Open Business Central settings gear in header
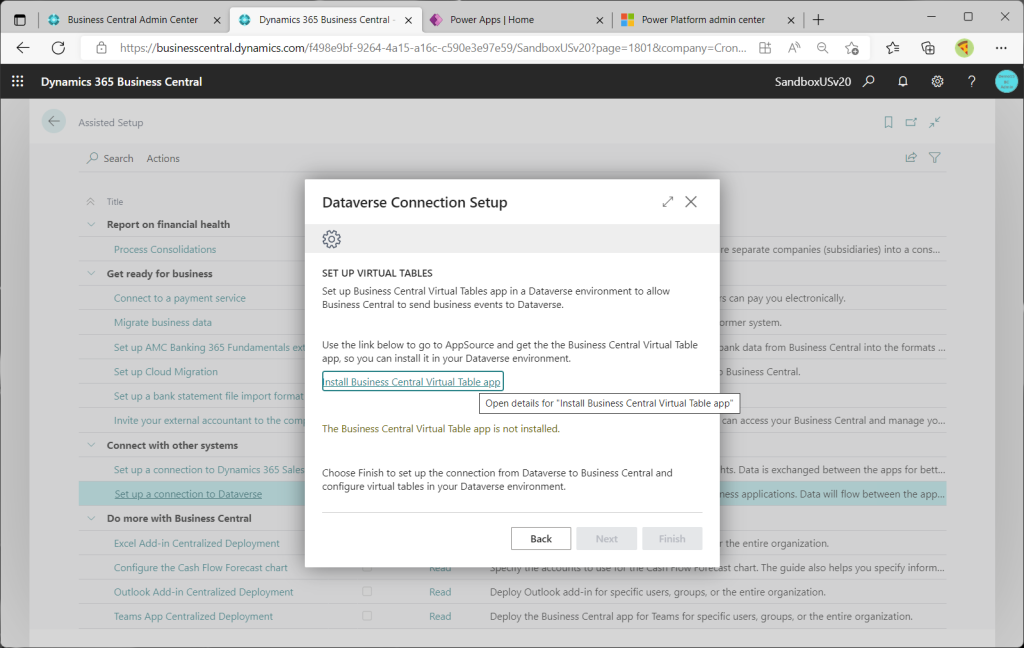 point(937,81)
